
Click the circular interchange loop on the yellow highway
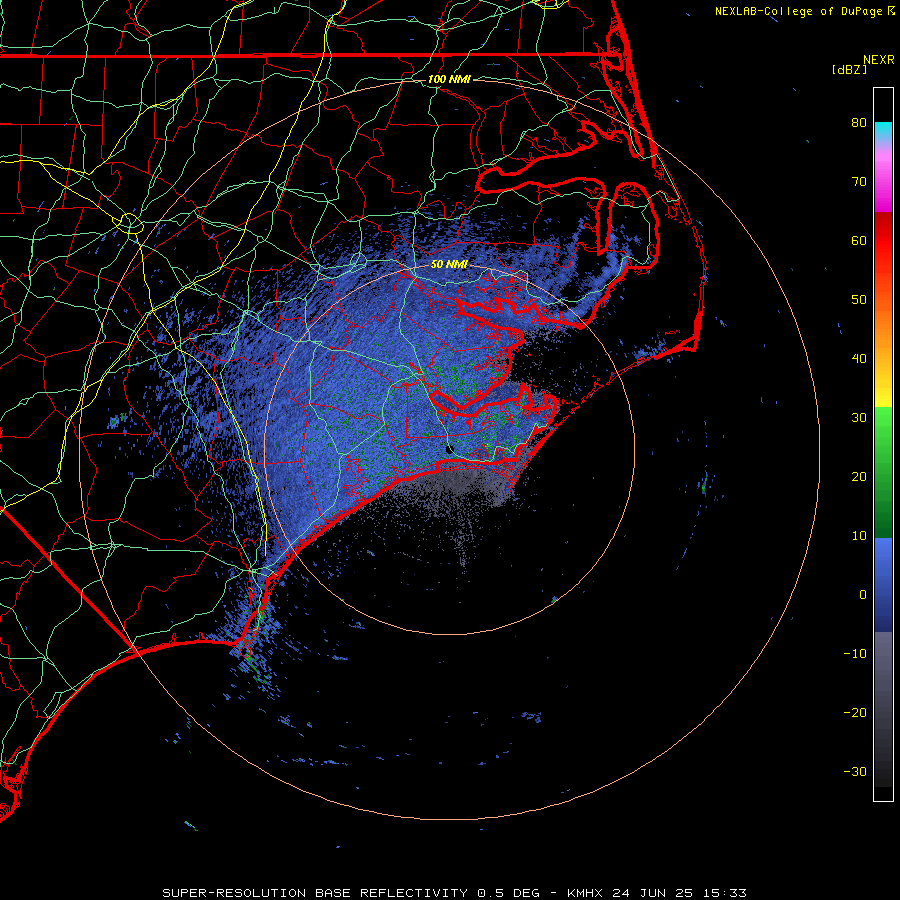point(130,223)
